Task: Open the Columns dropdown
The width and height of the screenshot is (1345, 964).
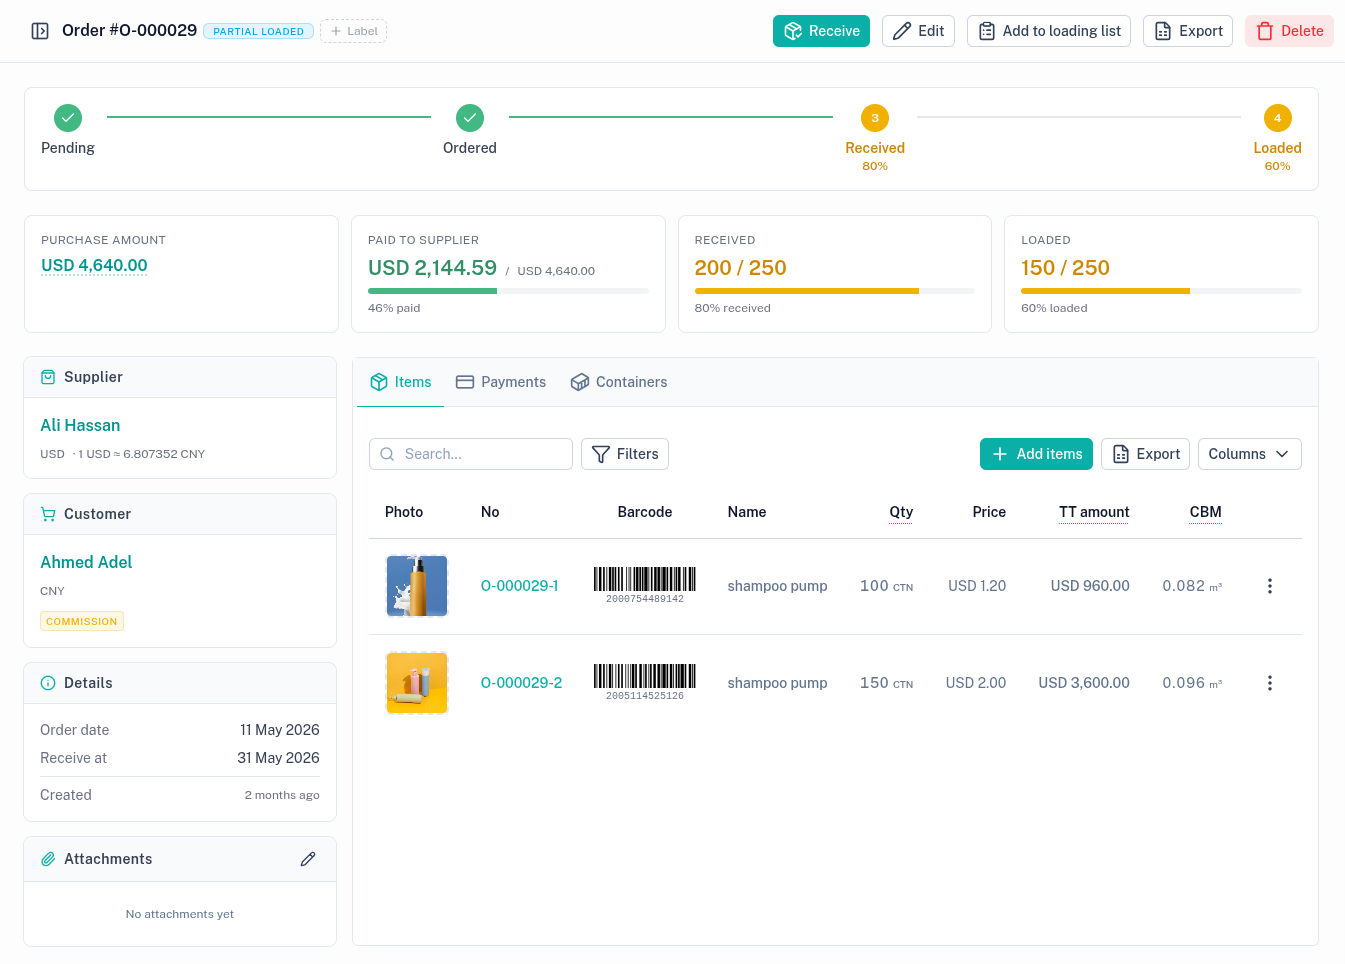Action: pyautogui.click(x=1250, y=454)
